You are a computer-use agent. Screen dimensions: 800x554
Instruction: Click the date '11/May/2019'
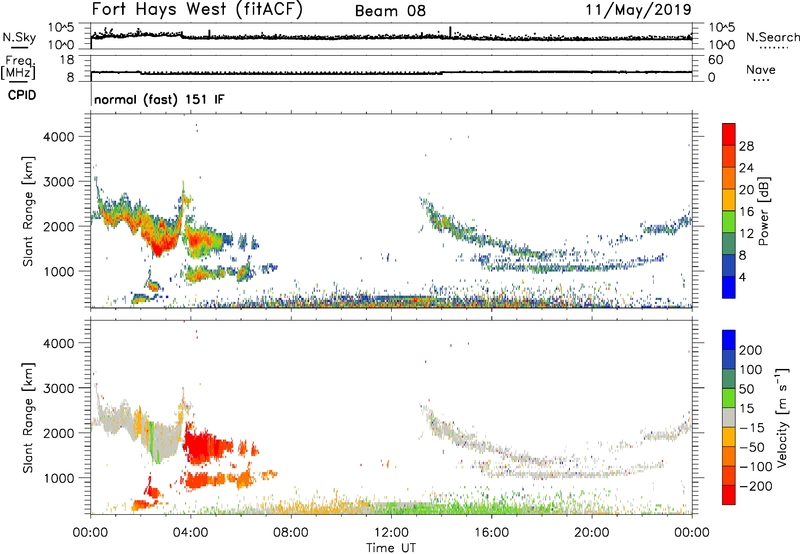[x=638, y=10]
